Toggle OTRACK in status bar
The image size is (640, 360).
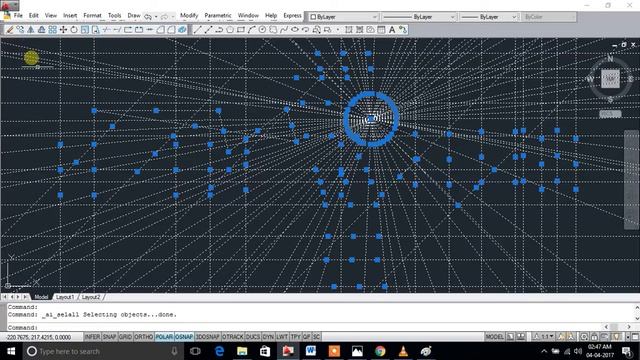[x=233, y=337]
